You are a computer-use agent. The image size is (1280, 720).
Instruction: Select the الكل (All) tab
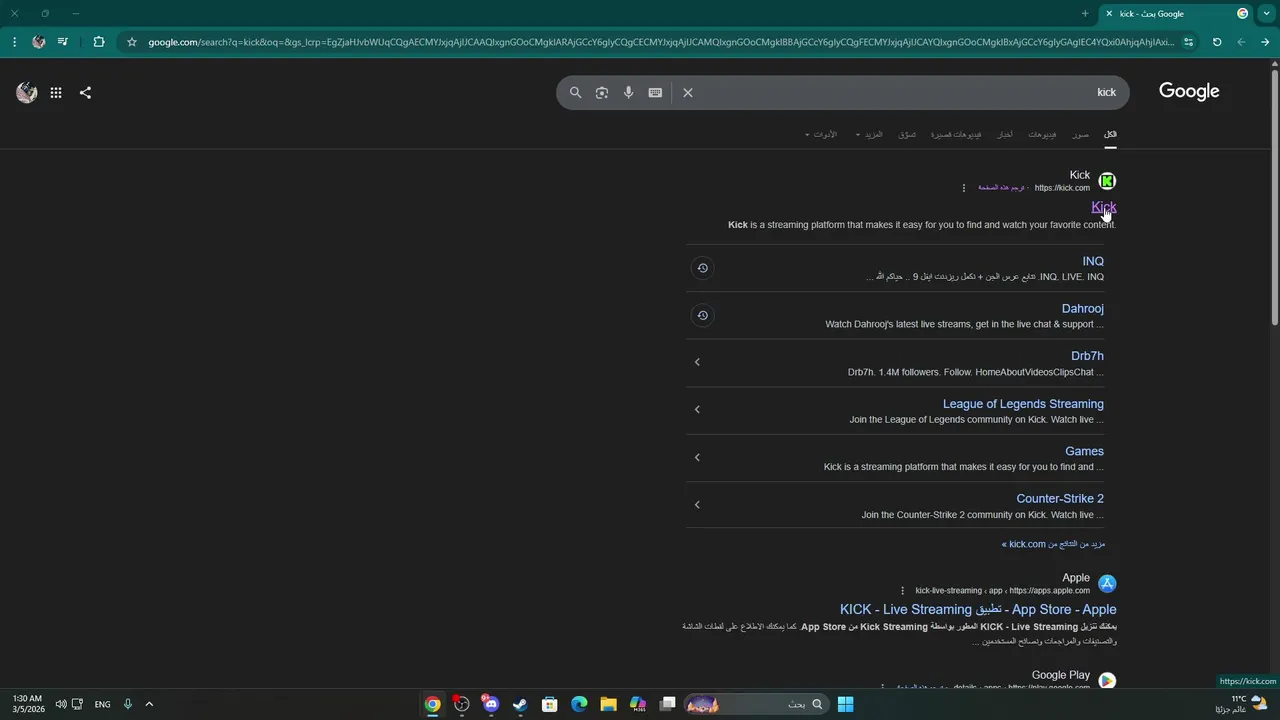click(x=1110, y=134)
